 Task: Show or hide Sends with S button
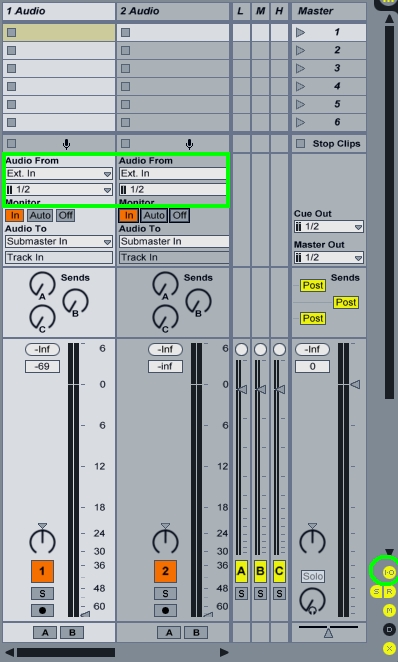(x=376, y=591)
